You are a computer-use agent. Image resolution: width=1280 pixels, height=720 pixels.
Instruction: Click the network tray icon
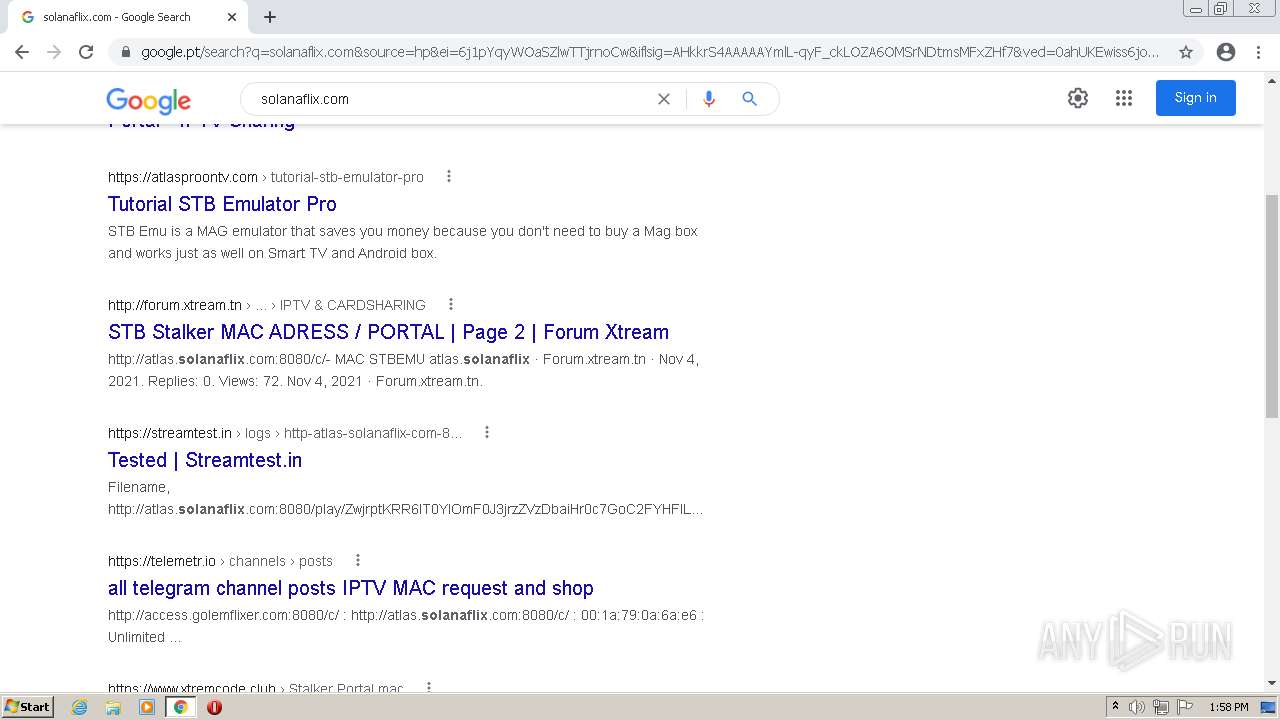pos(1161,707)
